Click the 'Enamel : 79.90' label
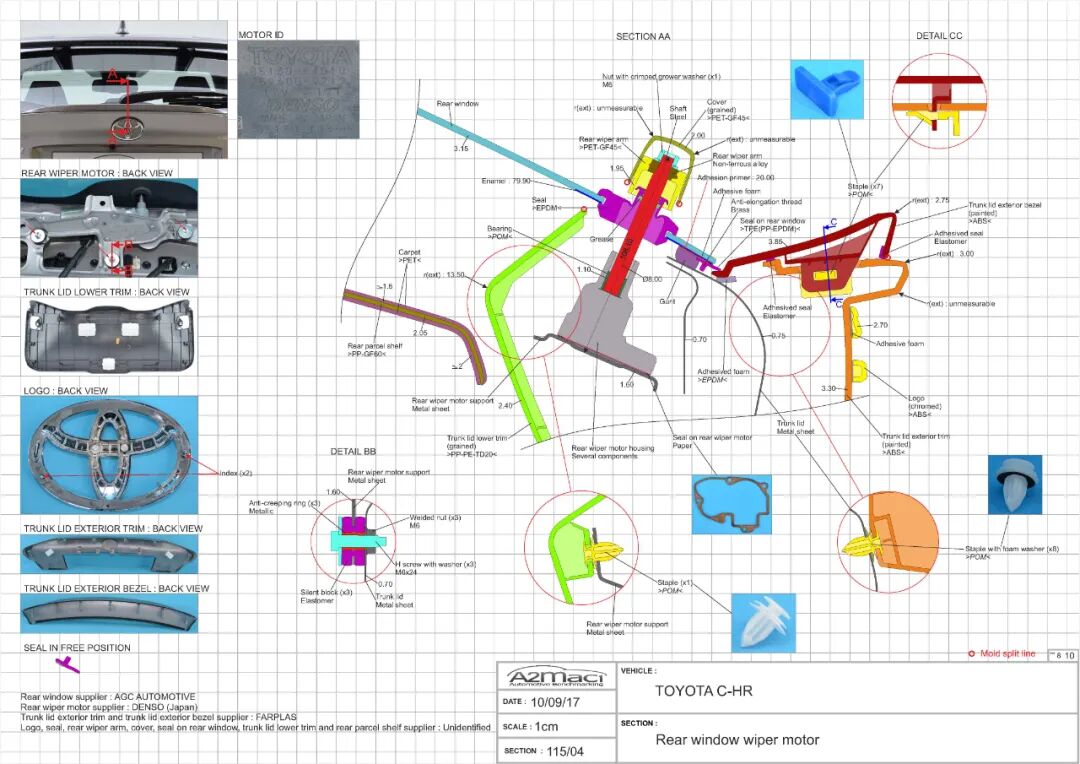This screenshot has height=764, width=1080. click(x=506, y=181)
